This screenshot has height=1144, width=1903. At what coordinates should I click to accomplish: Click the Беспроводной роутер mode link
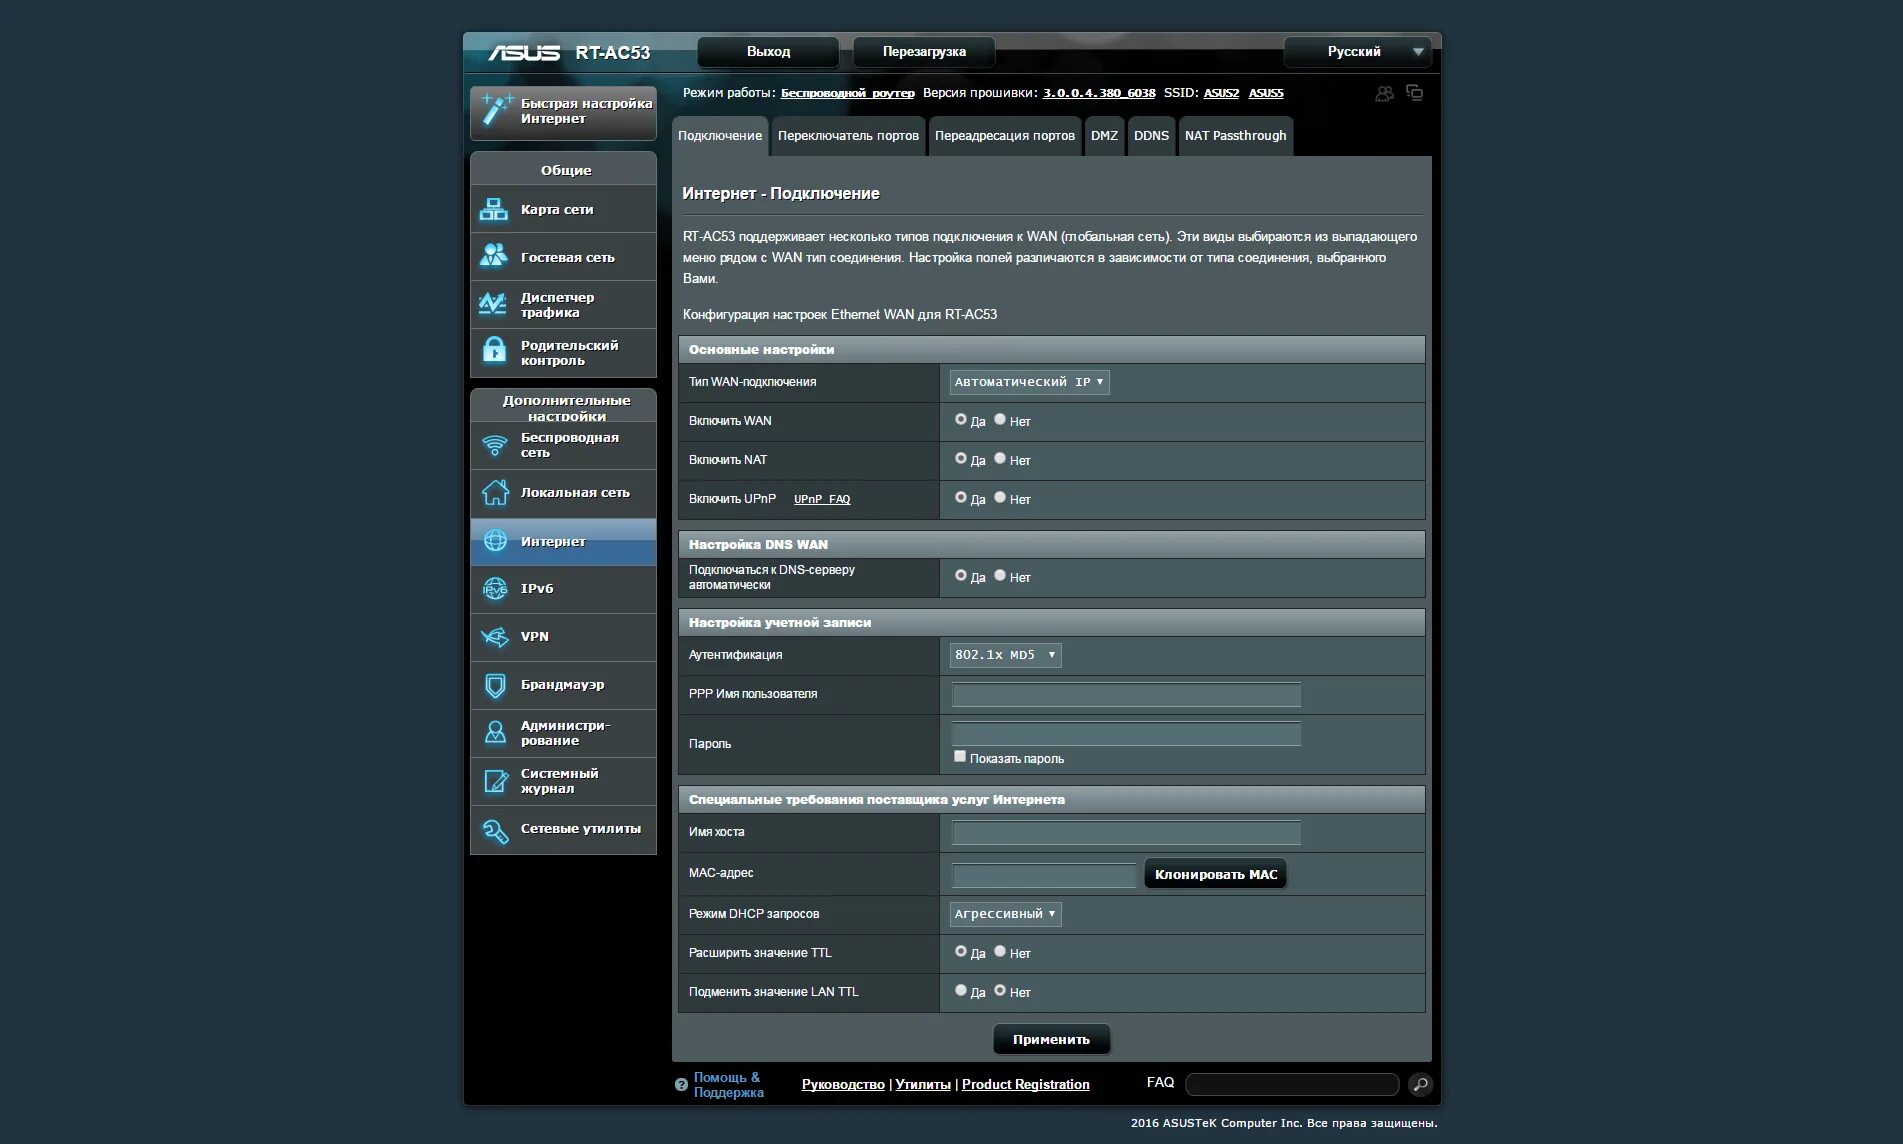(848, 93)
